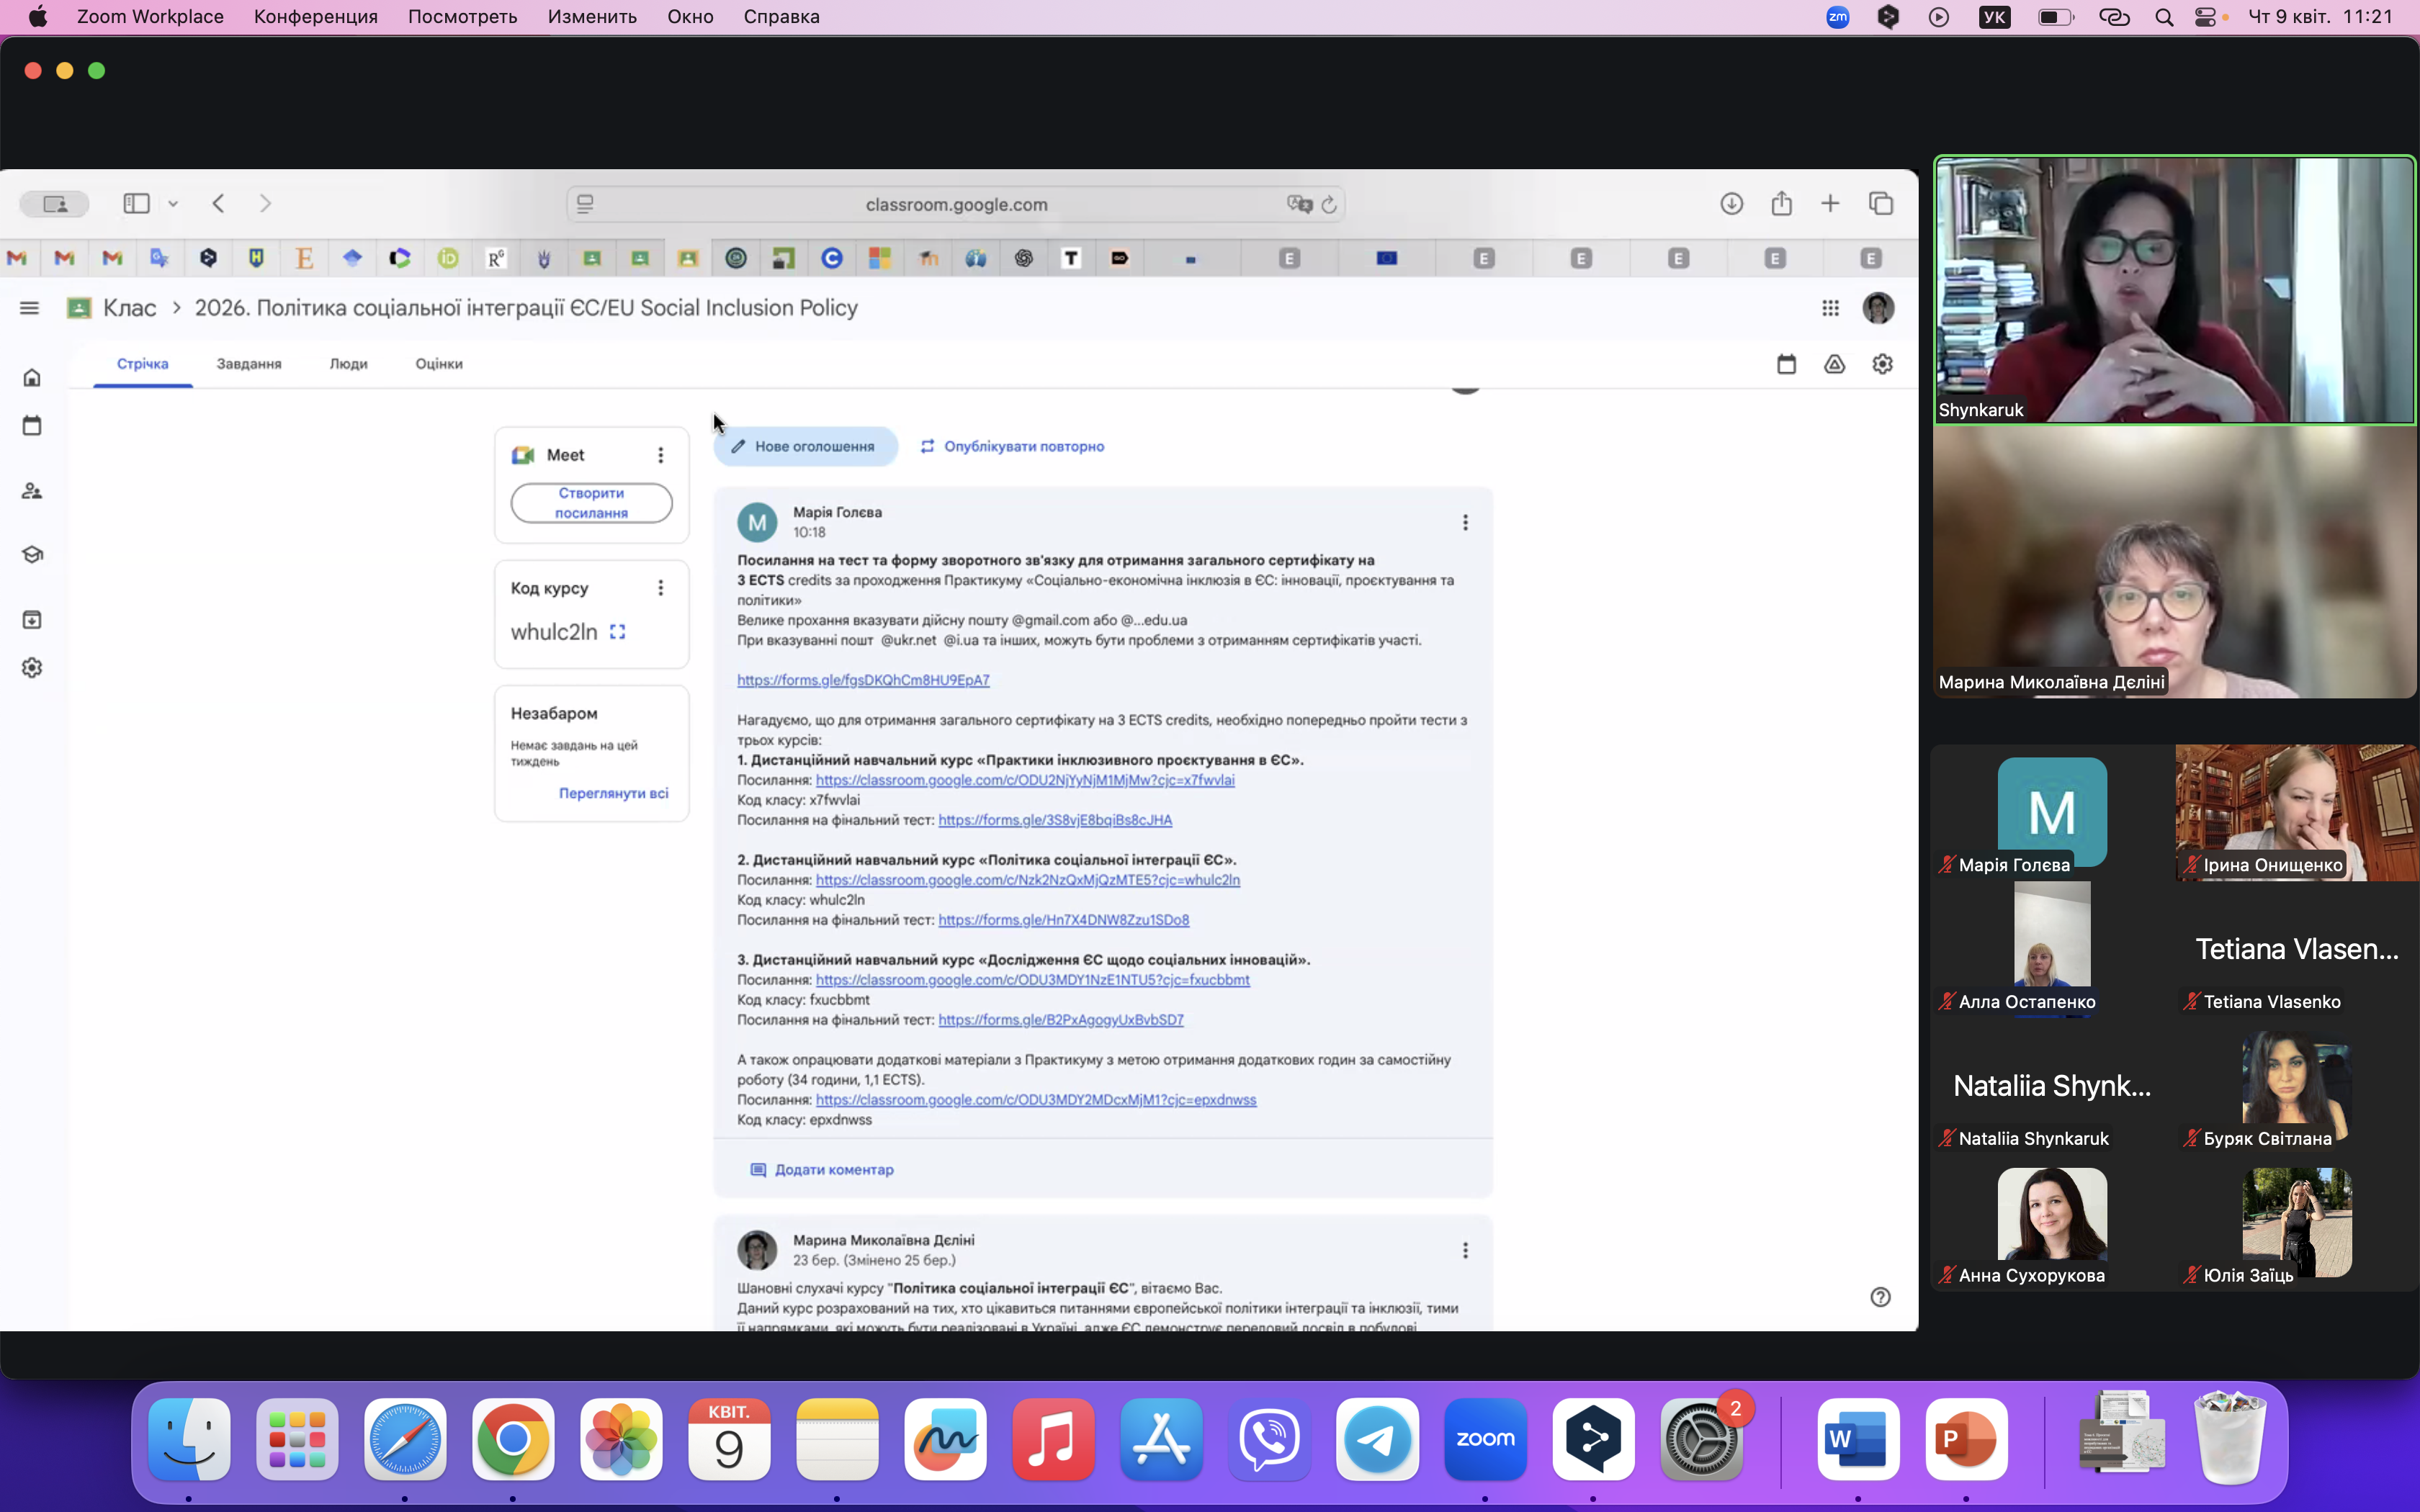Open class settings gear at top right
The height and width of the screenshot is (1512, 2420).
tap(1882, 364)
